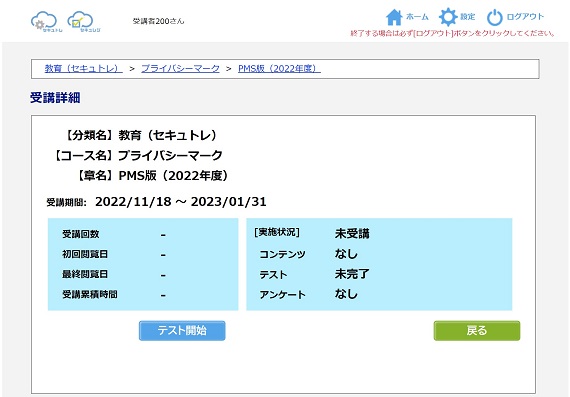Click the ホーム text label
The image size is (570, 397).
(417, 17)
